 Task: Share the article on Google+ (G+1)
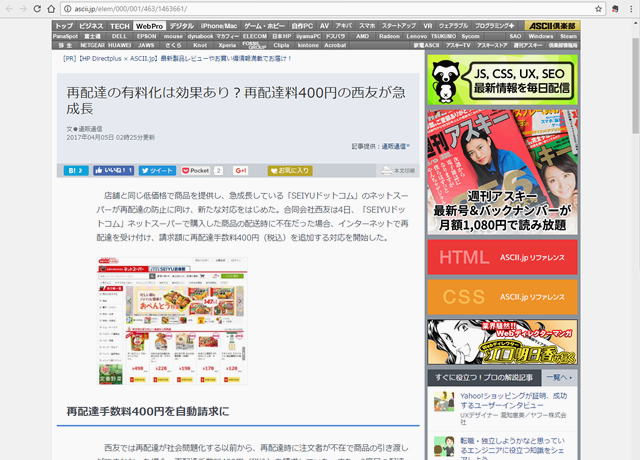coord(241,171)
